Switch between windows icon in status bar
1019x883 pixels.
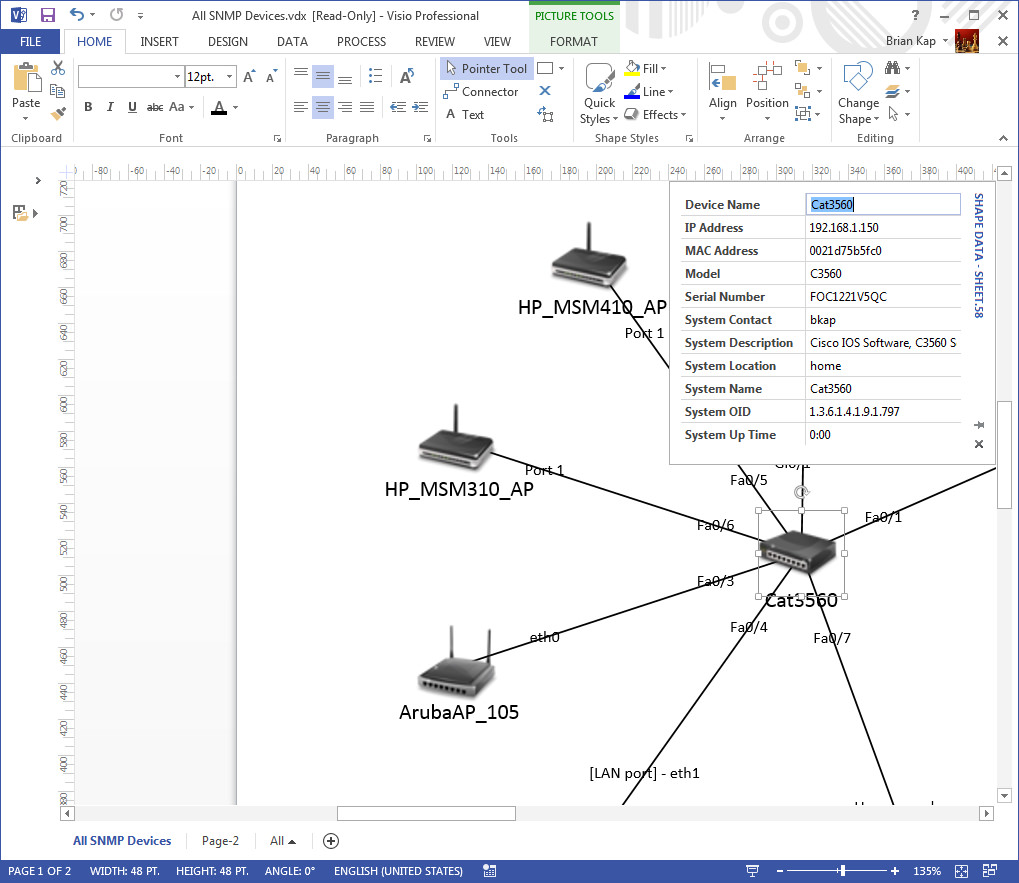point(990,871)
